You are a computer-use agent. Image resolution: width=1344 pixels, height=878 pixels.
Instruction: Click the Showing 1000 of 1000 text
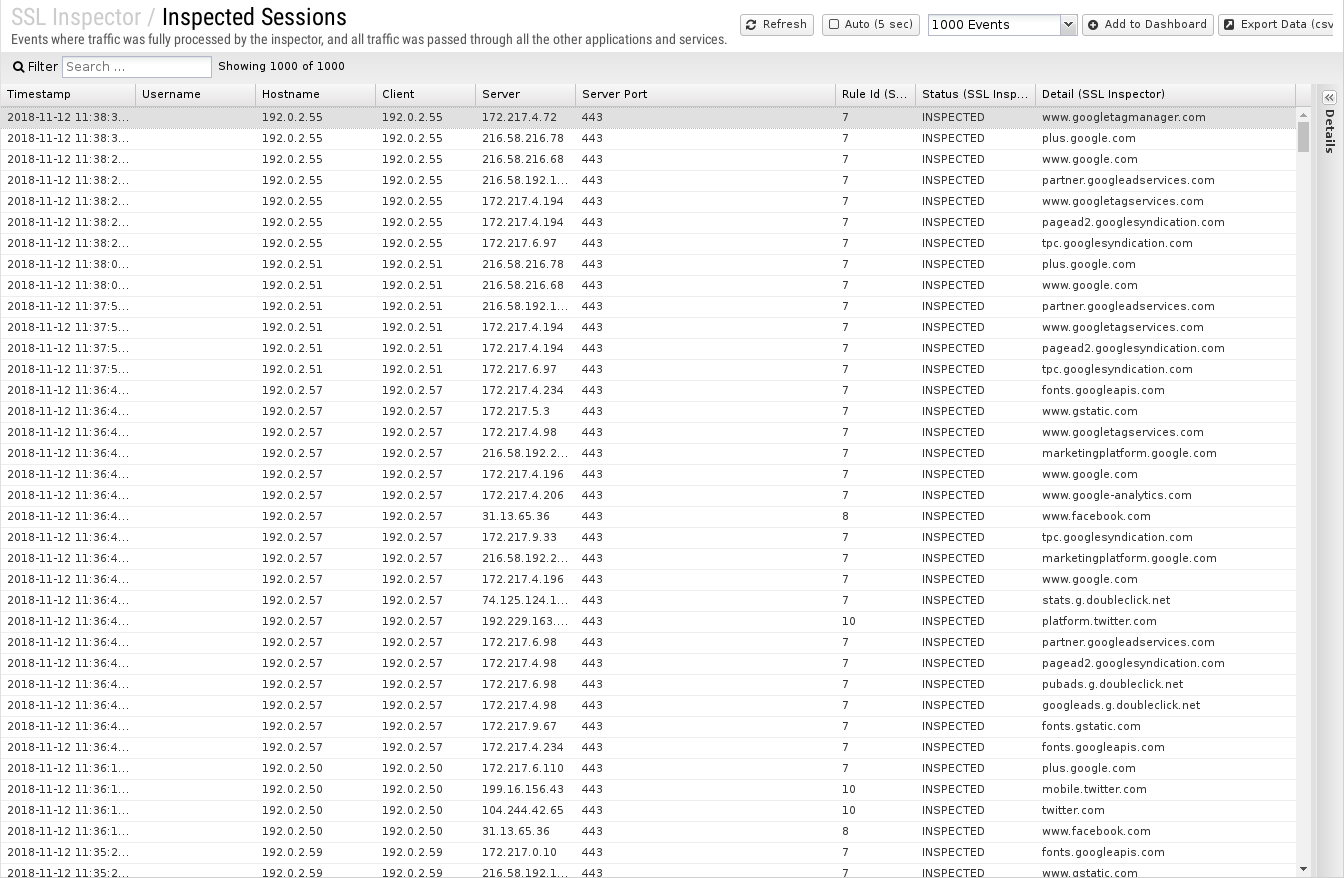[x=281, y=66]
